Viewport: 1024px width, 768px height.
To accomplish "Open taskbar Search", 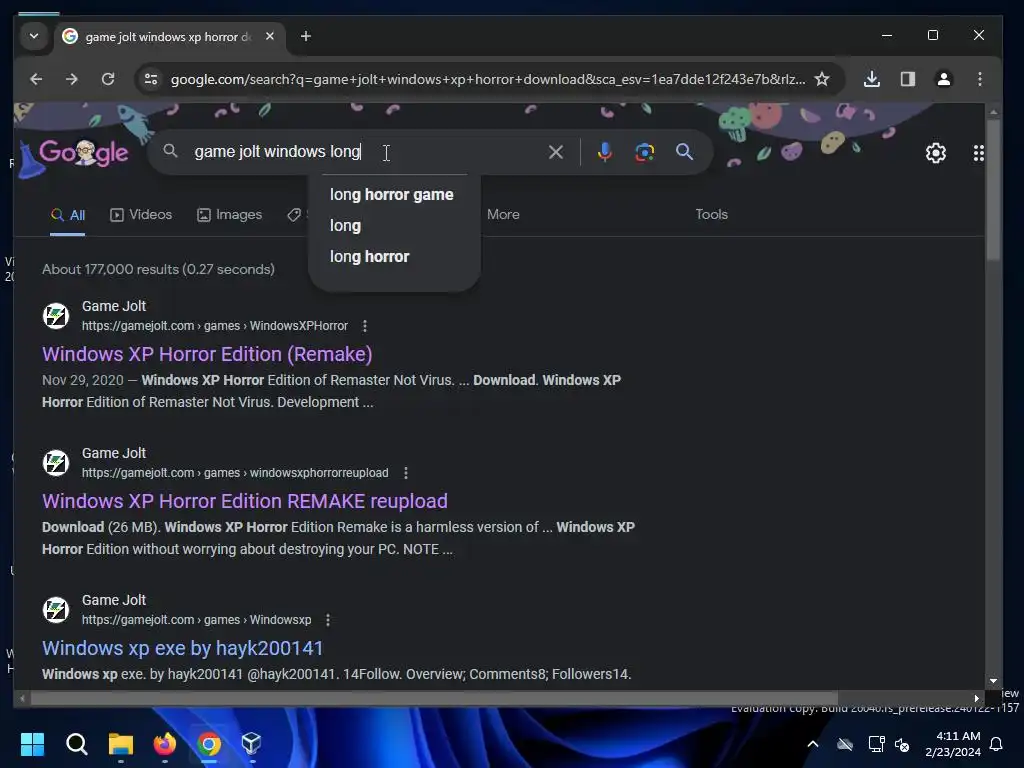I will point(76,744).
